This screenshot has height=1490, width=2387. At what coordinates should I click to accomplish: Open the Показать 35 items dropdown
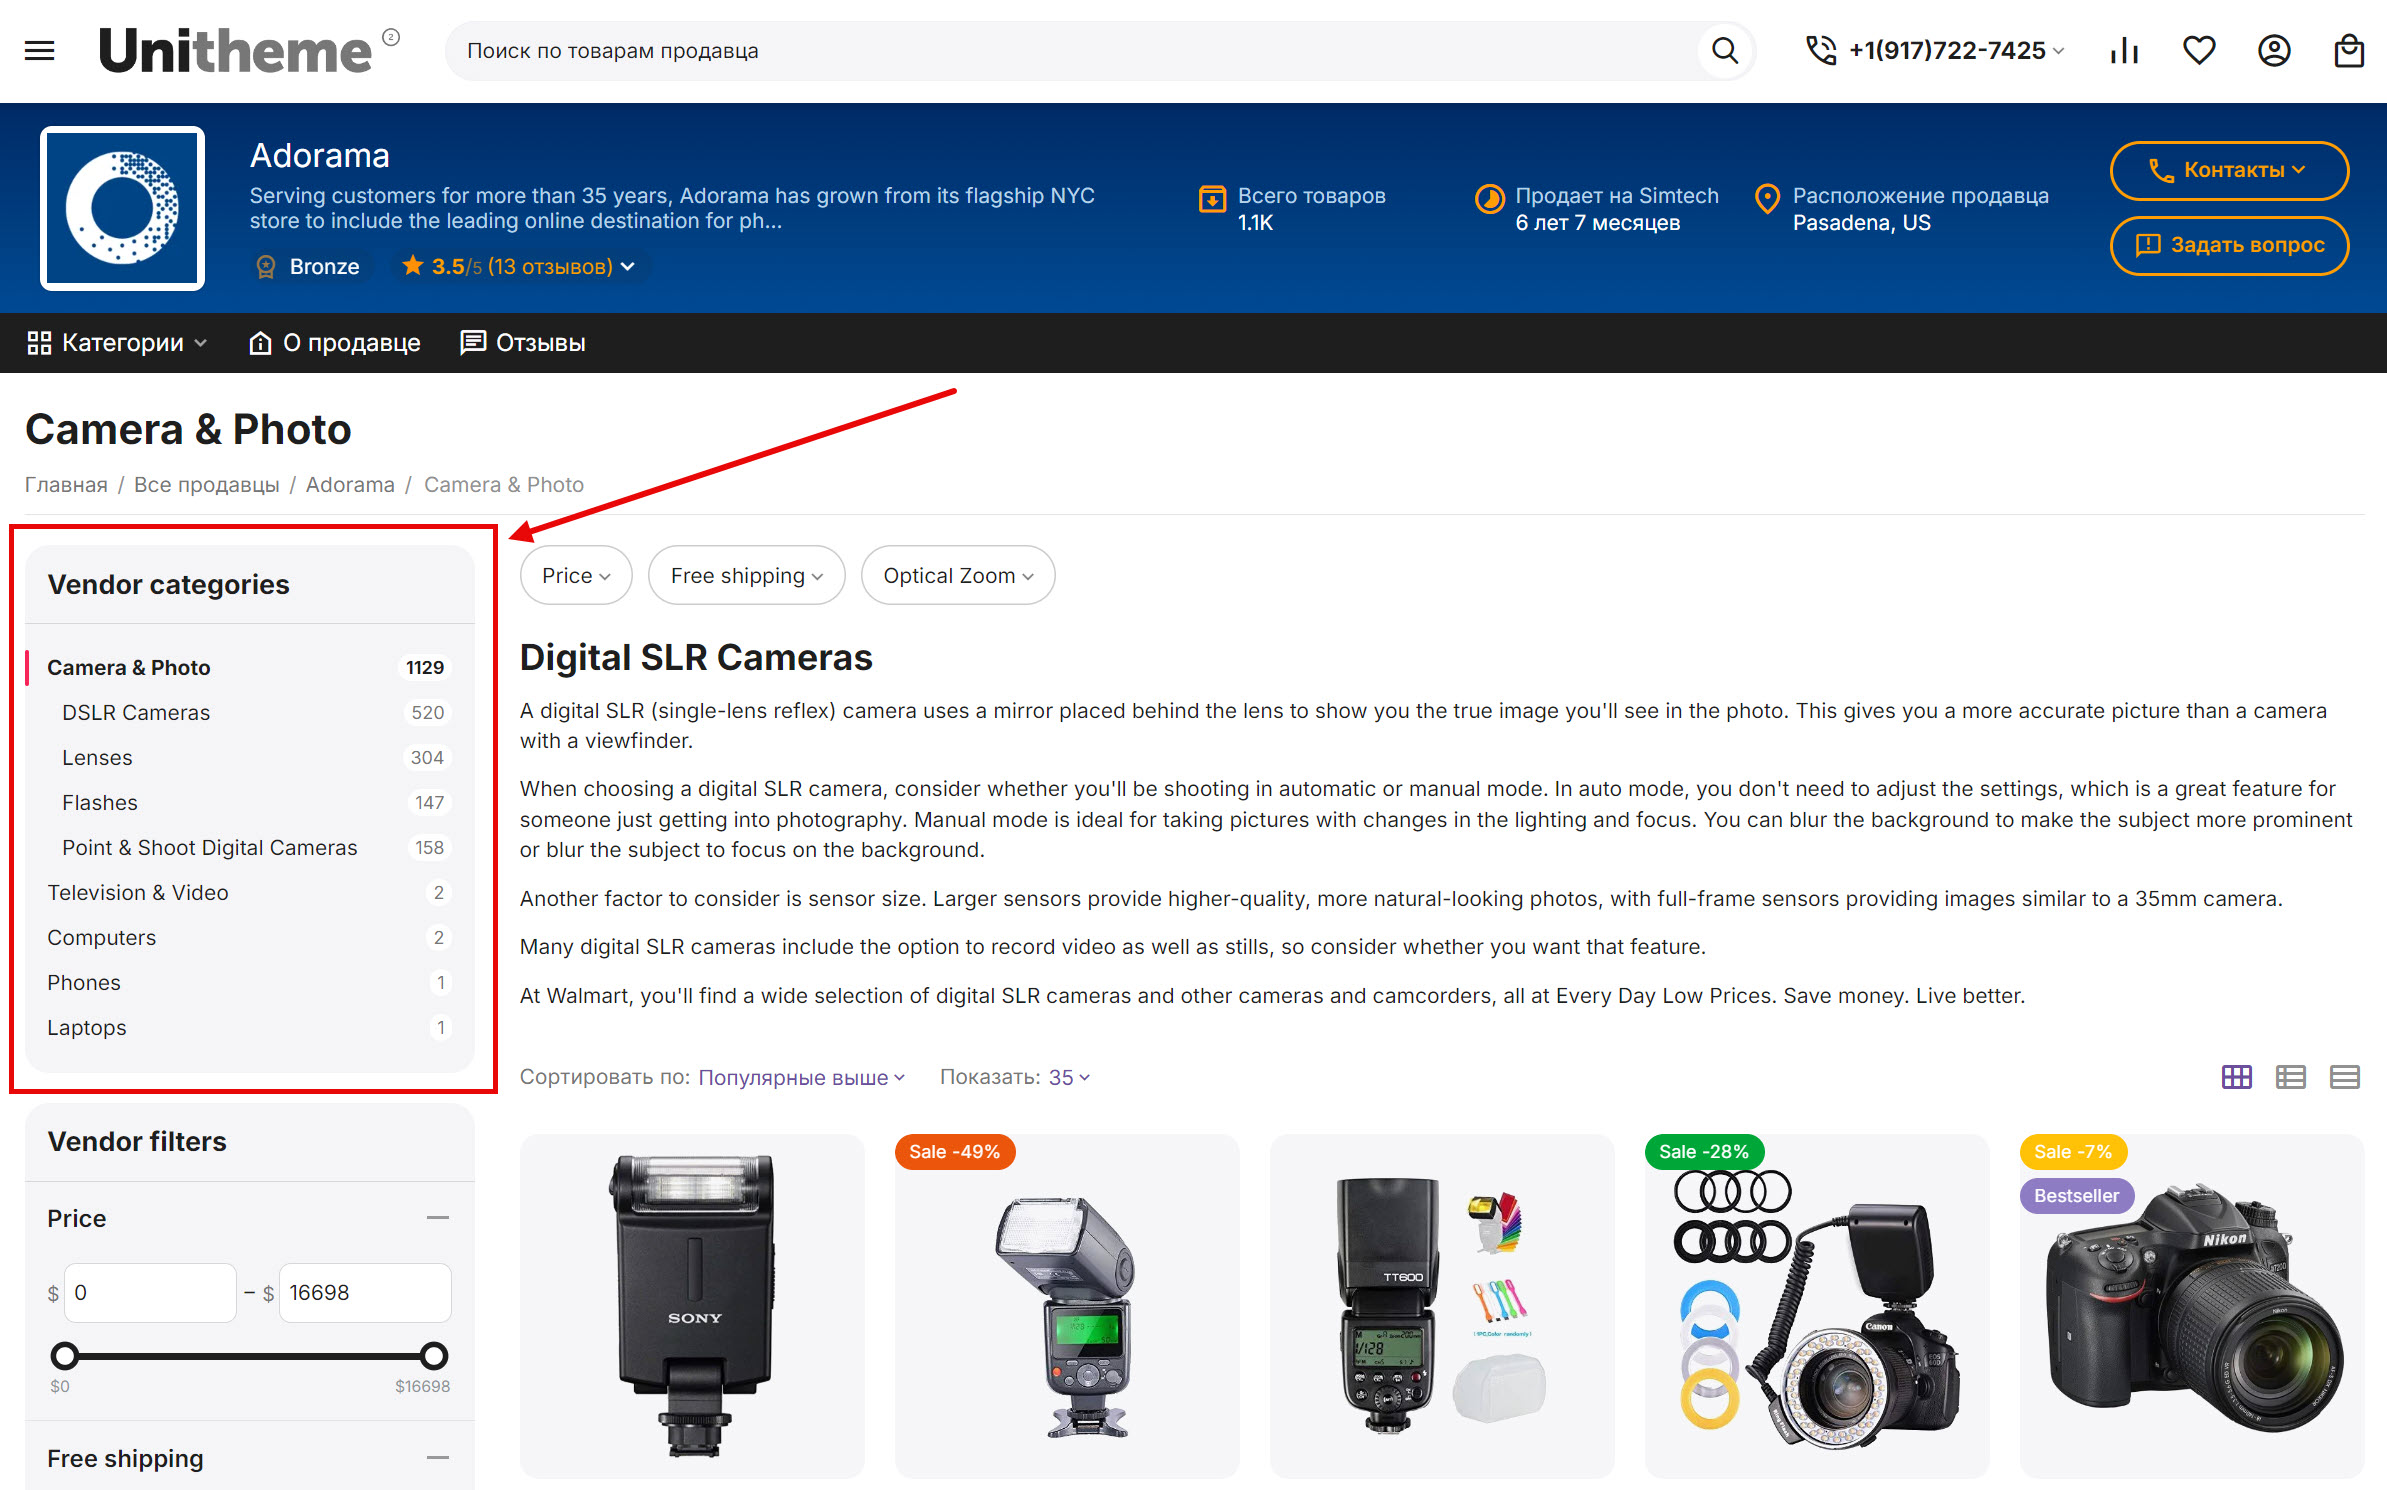tap(1068, 1077)
